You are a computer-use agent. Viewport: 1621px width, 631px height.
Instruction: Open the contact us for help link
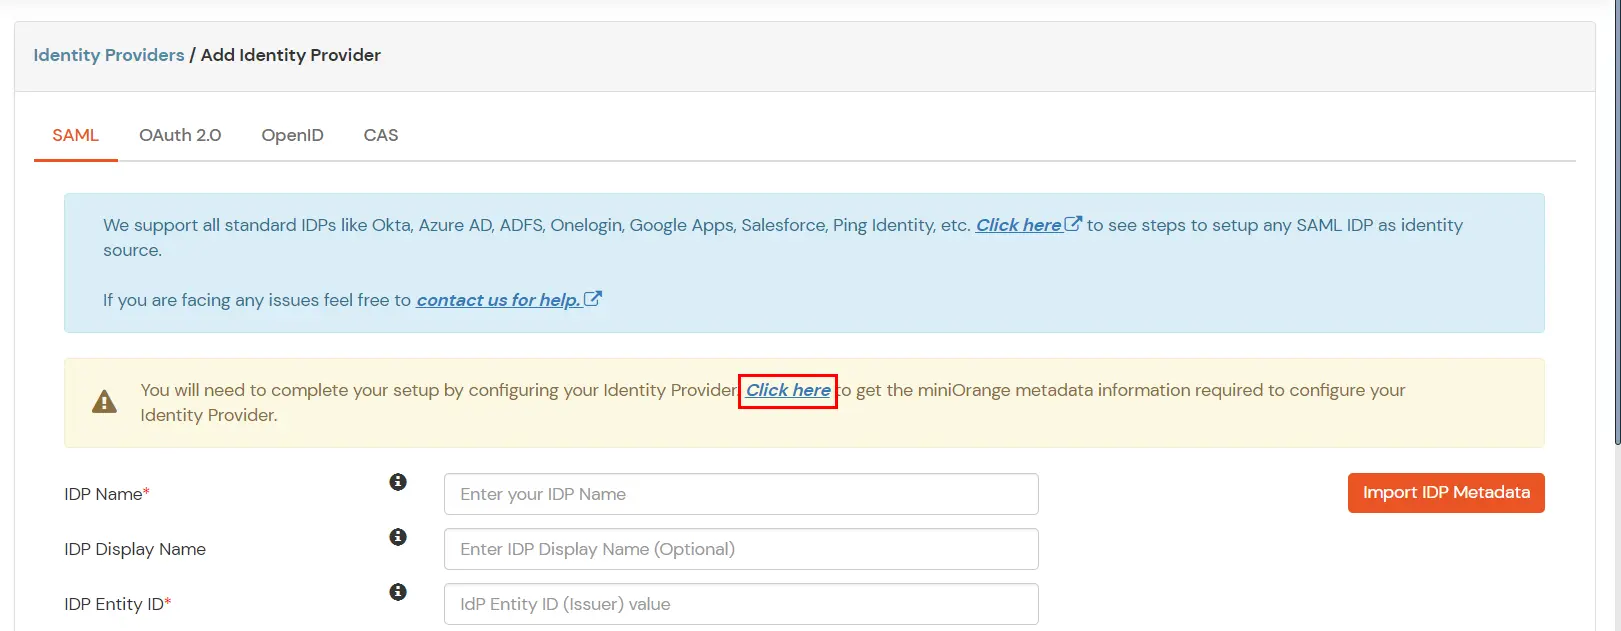[x=498, y=300]
